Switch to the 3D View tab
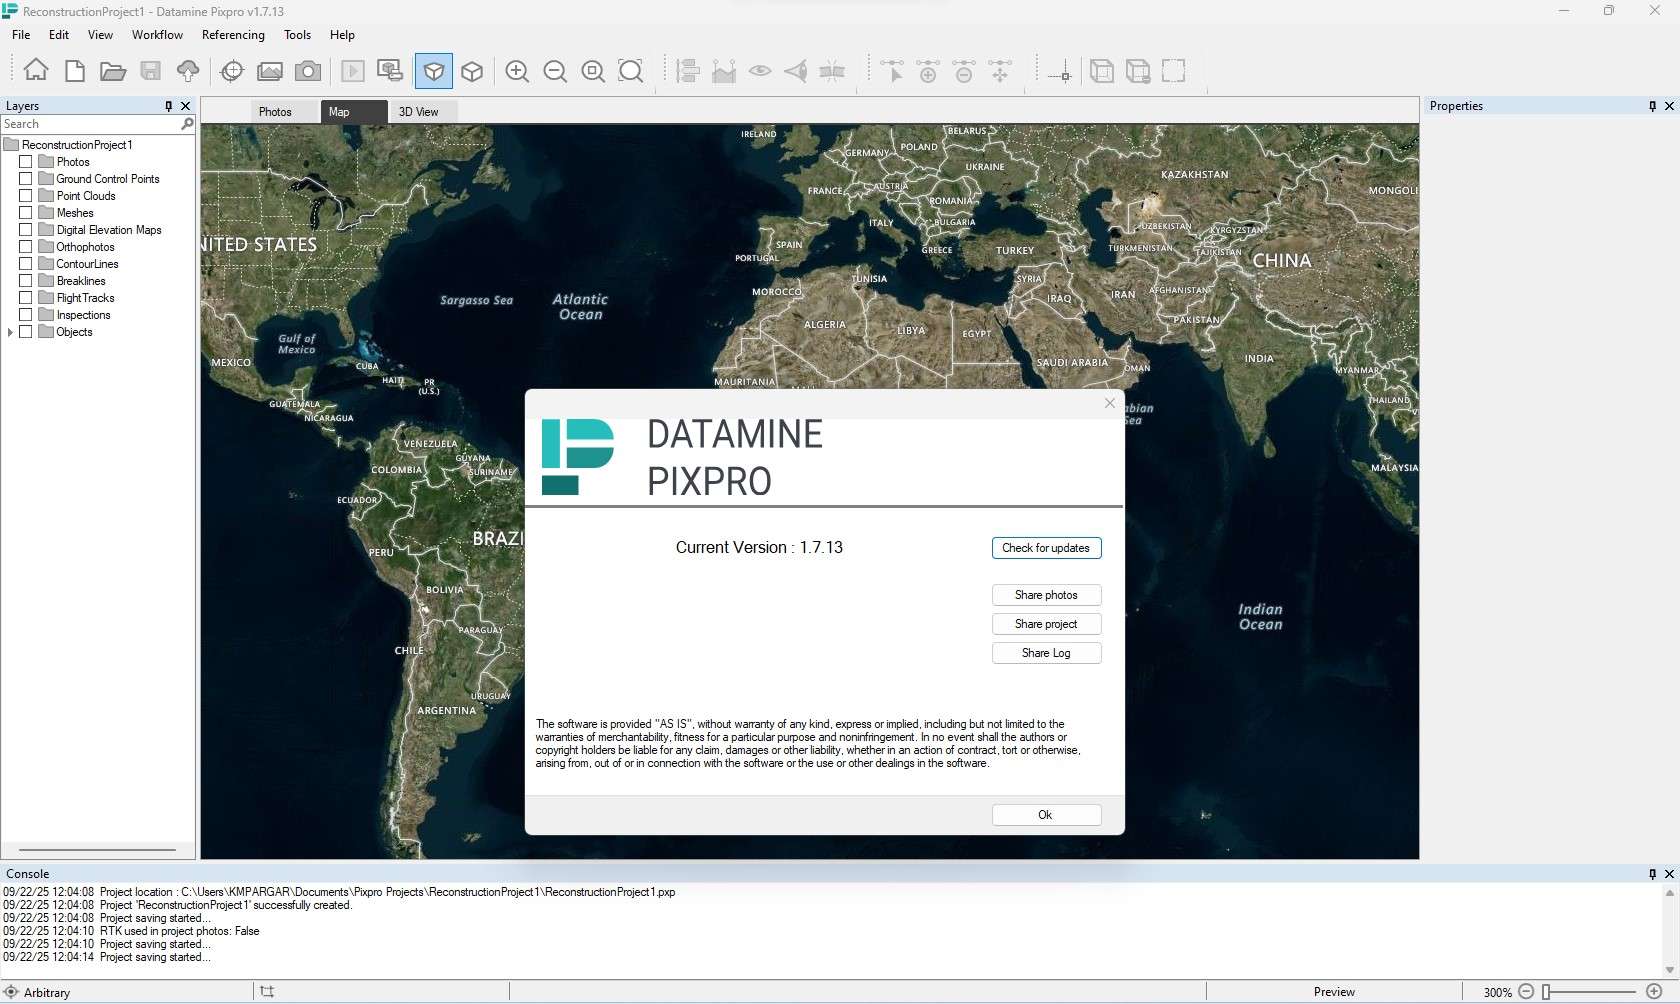 coord(418,112)
